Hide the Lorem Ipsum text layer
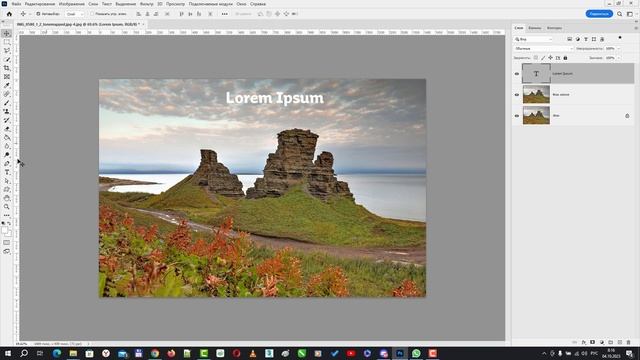 pos(517,74)
